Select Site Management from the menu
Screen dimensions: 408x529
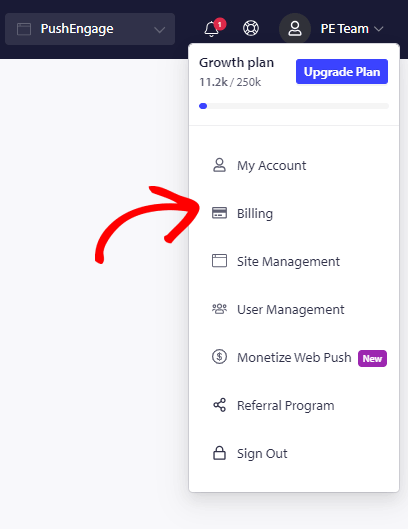[x=294, y=261]
